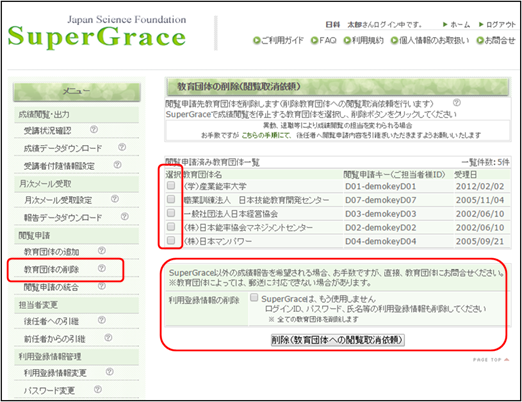This screenshot has width=522, height=402.
Task: Open パスワード変更 in the menu
Action: click(x=49, y=390)
